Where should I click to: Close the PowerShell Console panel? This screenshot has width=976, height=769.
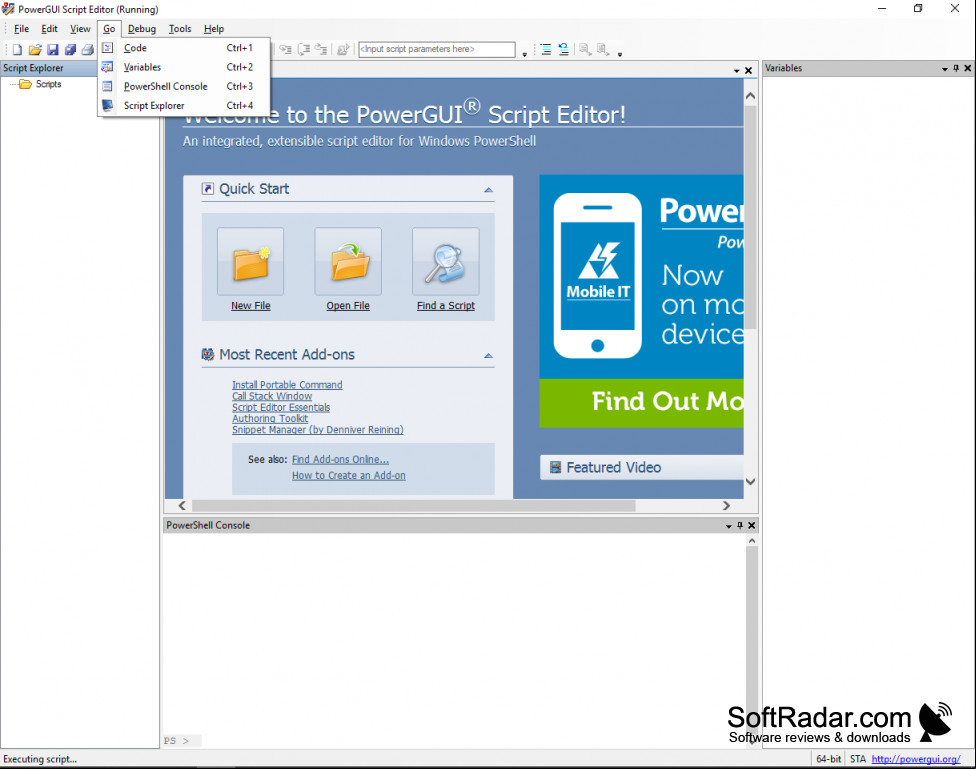point(751,525)
